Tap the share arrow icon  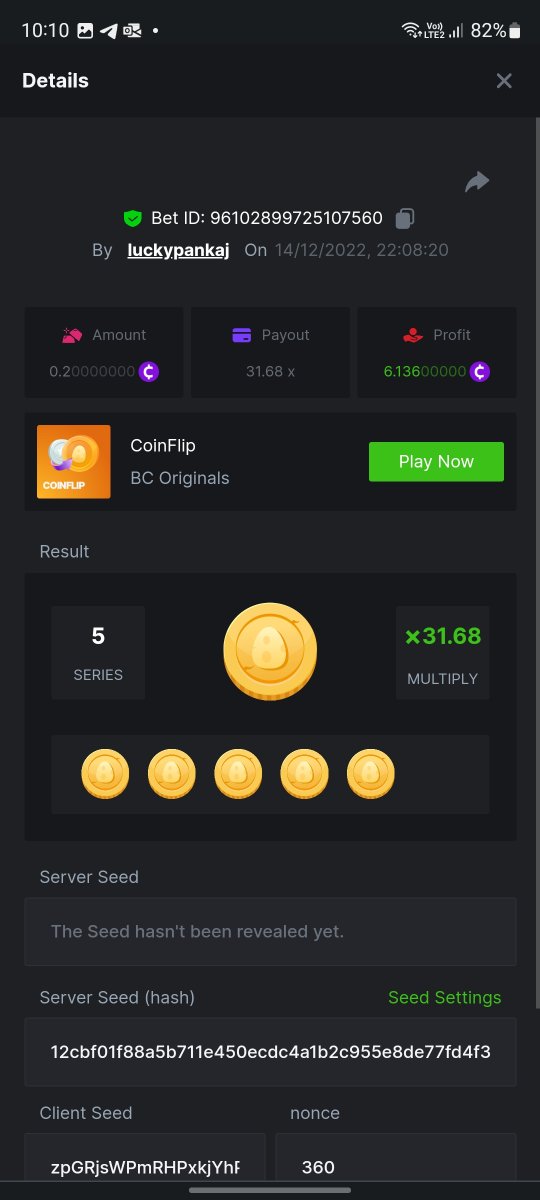477,181
